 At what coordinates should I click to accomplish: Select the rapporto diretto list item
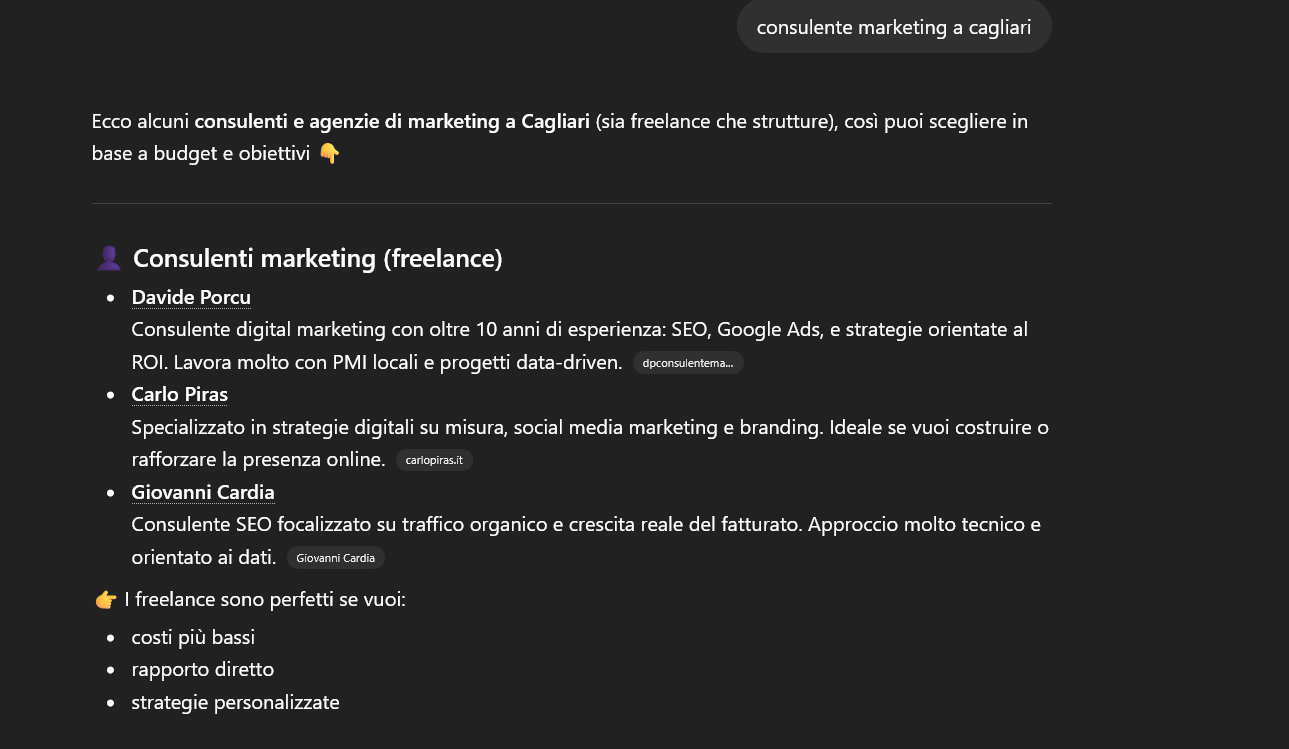(x=202, y=669)
